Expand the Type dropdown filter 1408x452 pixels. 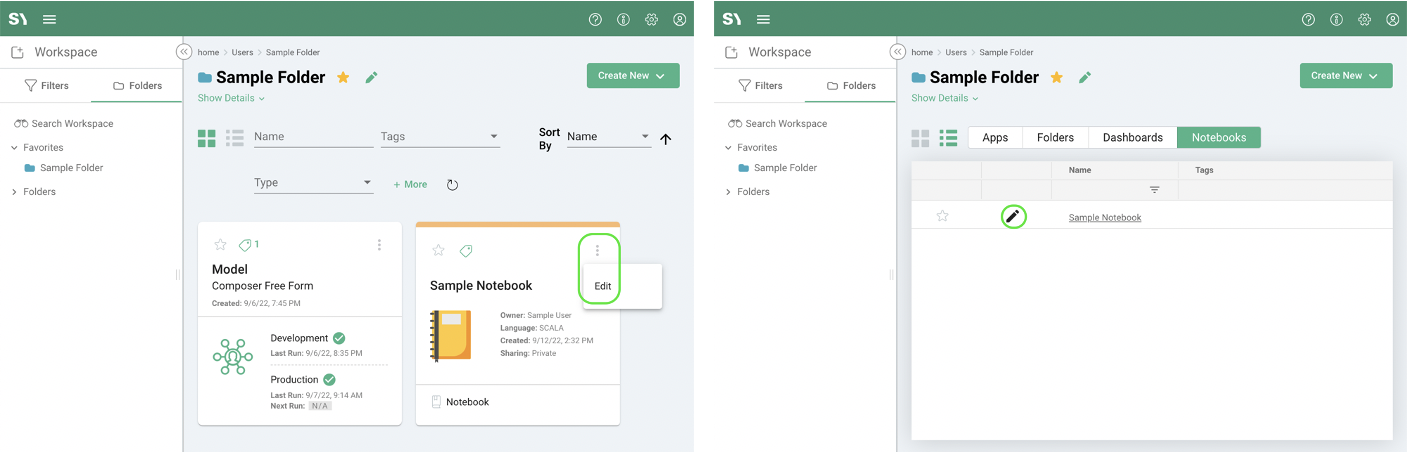[313, 183]
